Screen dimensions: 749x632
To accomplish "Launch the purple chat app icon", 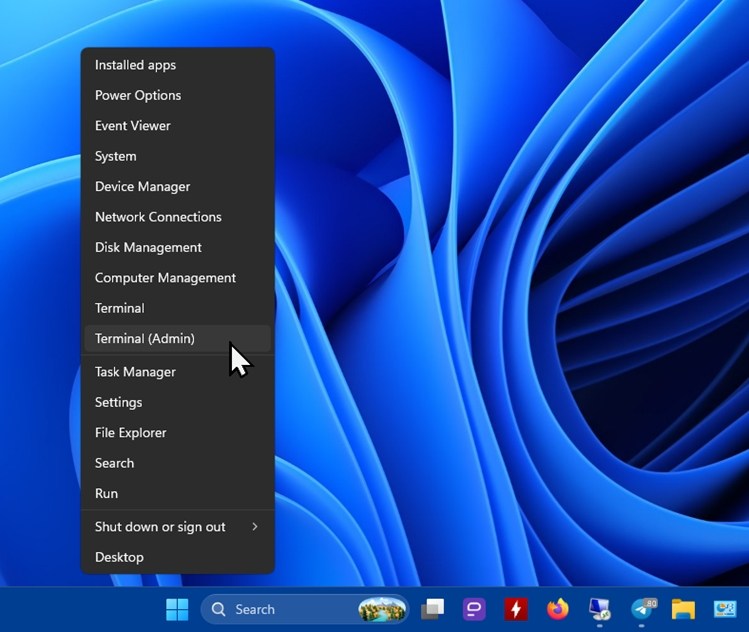I will click(474, 609).
